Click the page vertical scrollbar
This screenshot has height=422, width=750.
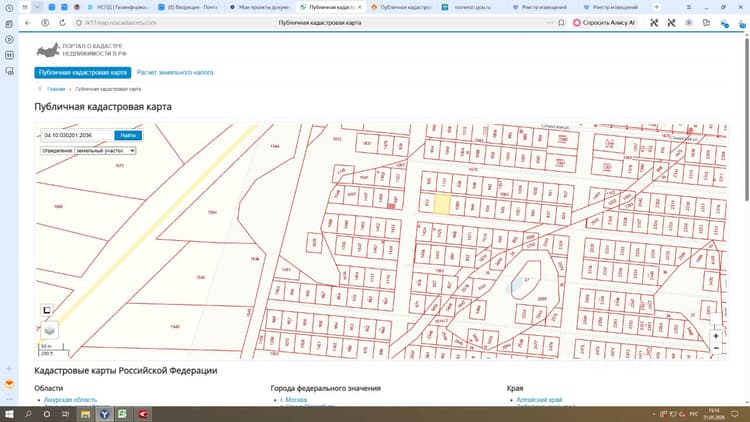pos(747,120)
